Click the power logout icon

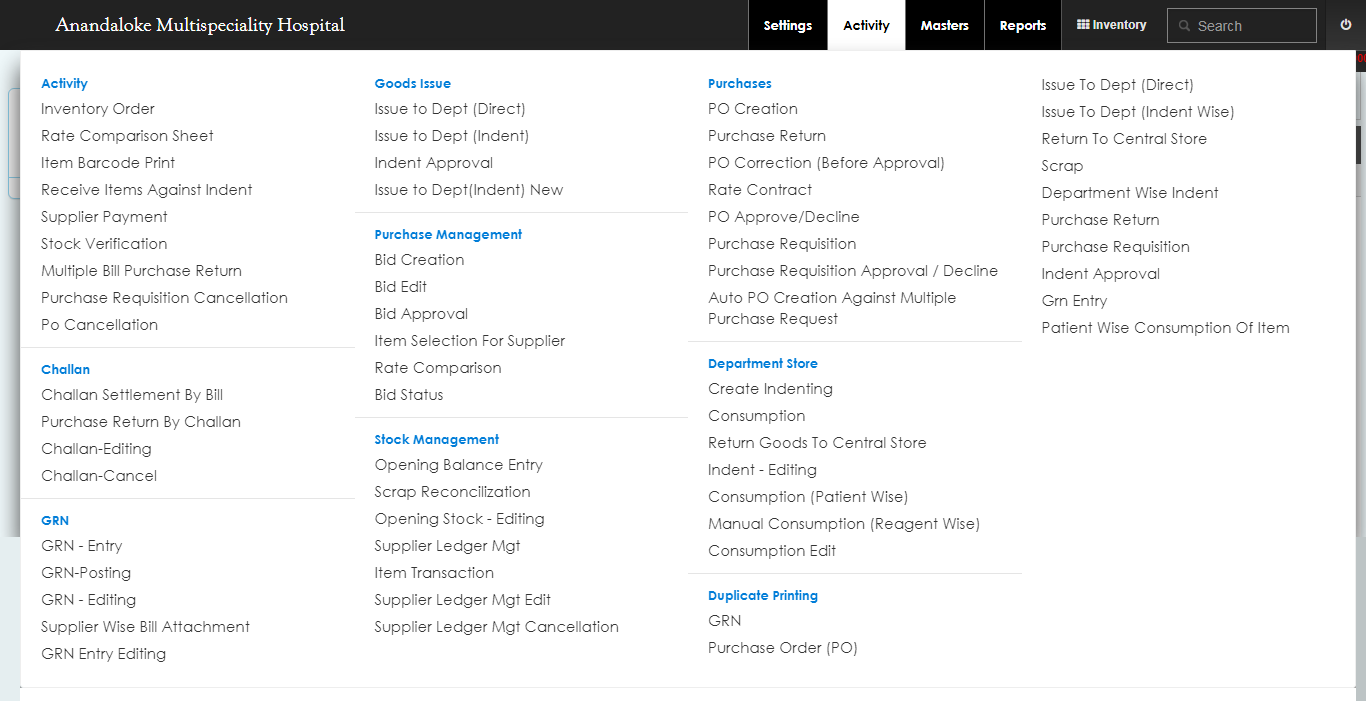click(x=1346, y=25)
